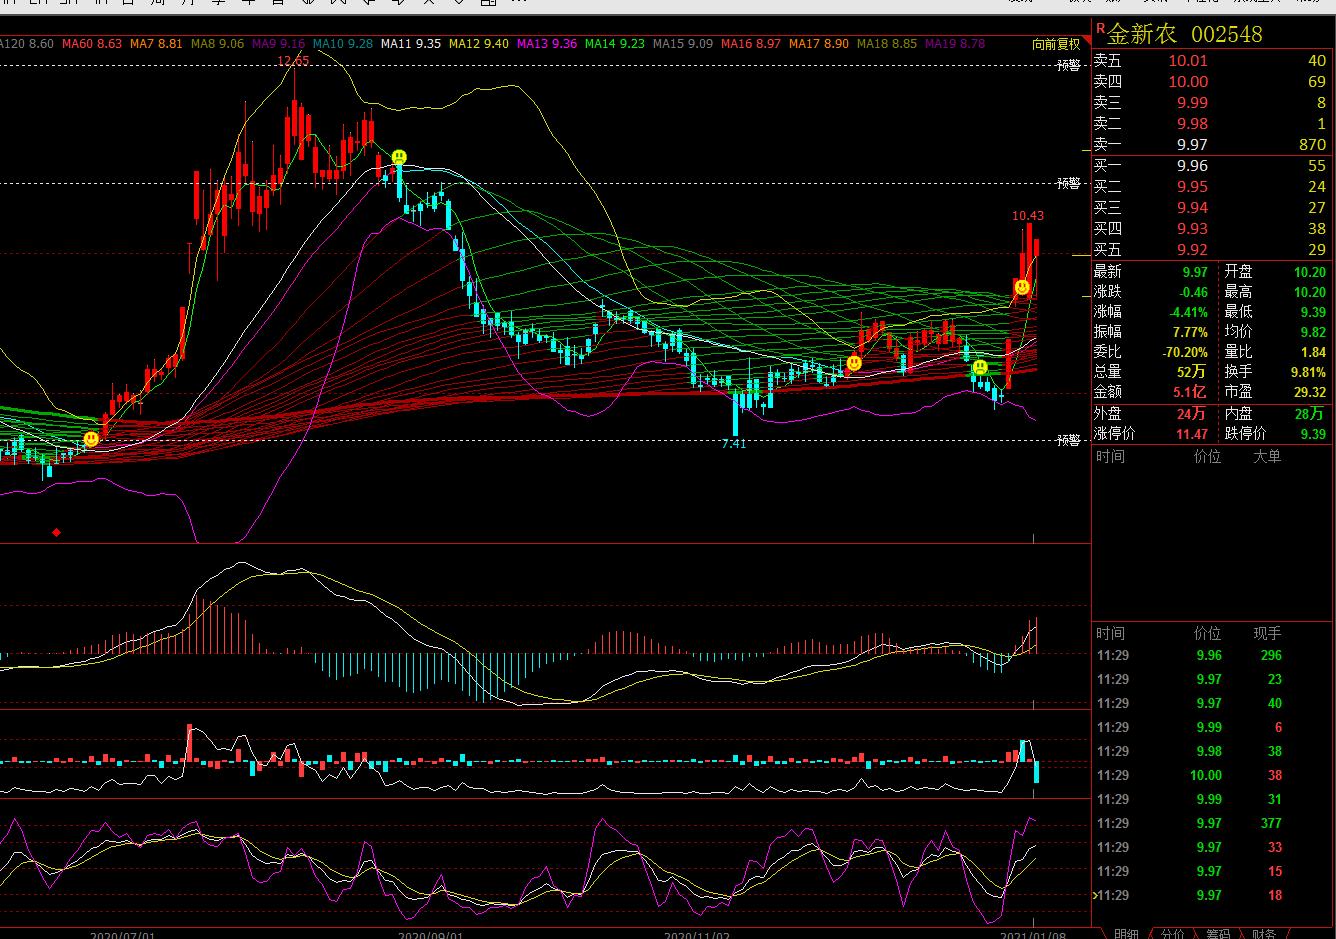
Task: Click the 买二 bid price 9.95
Action: coord(1192,187)
